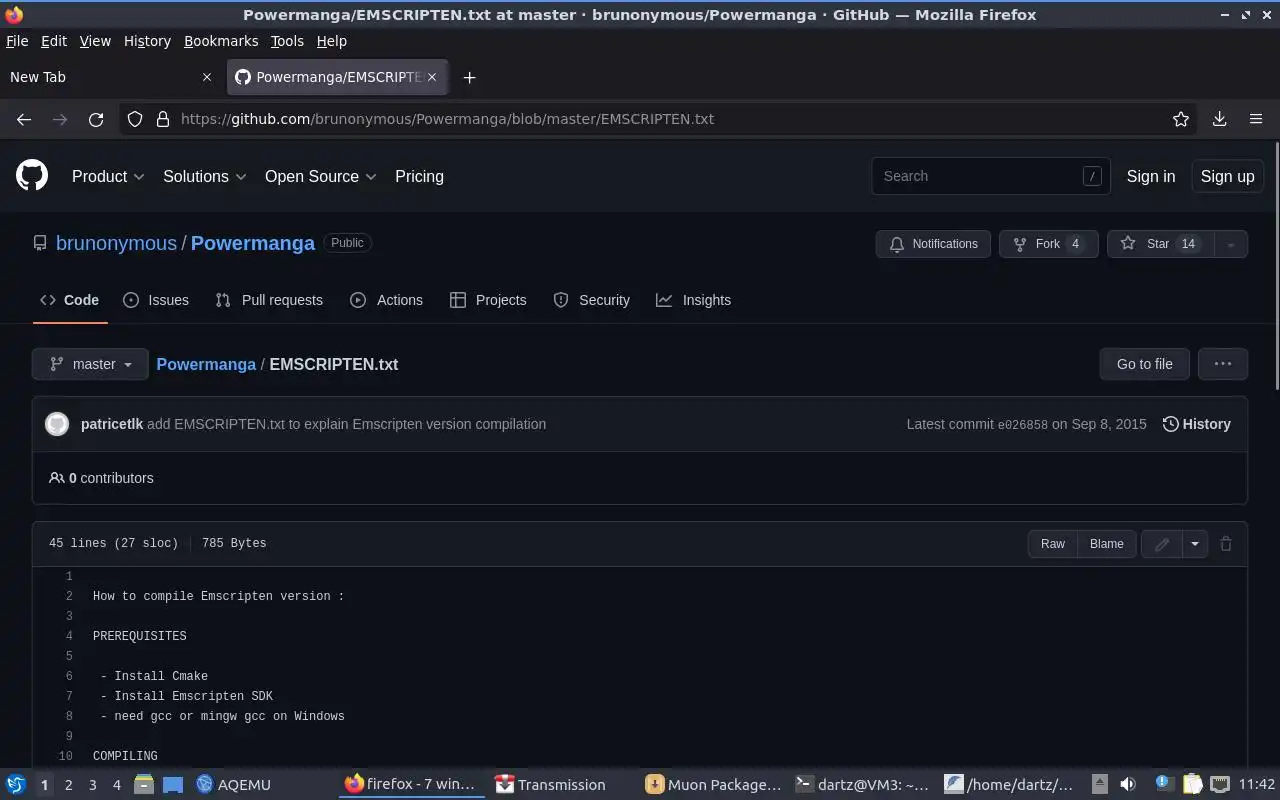Open the Blame view
Screen dimensions: 1280x800
tap(1106, 544)
